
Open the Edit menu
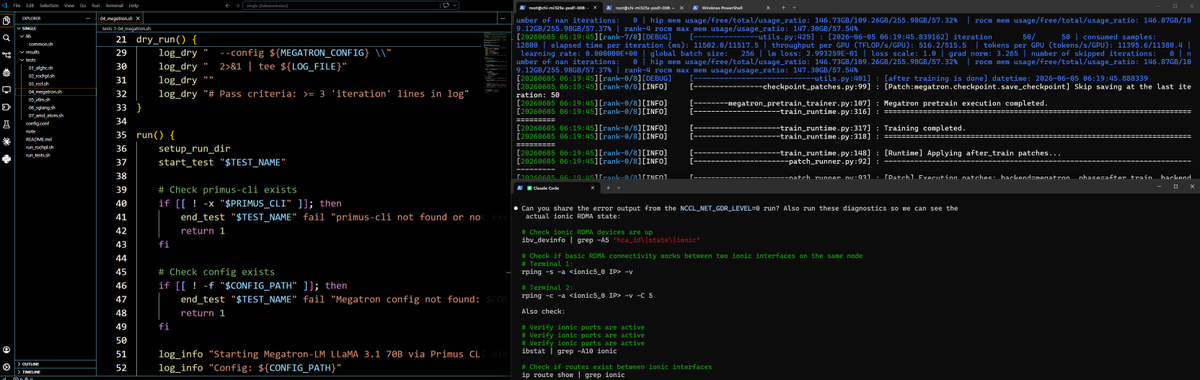click(30, 5)
